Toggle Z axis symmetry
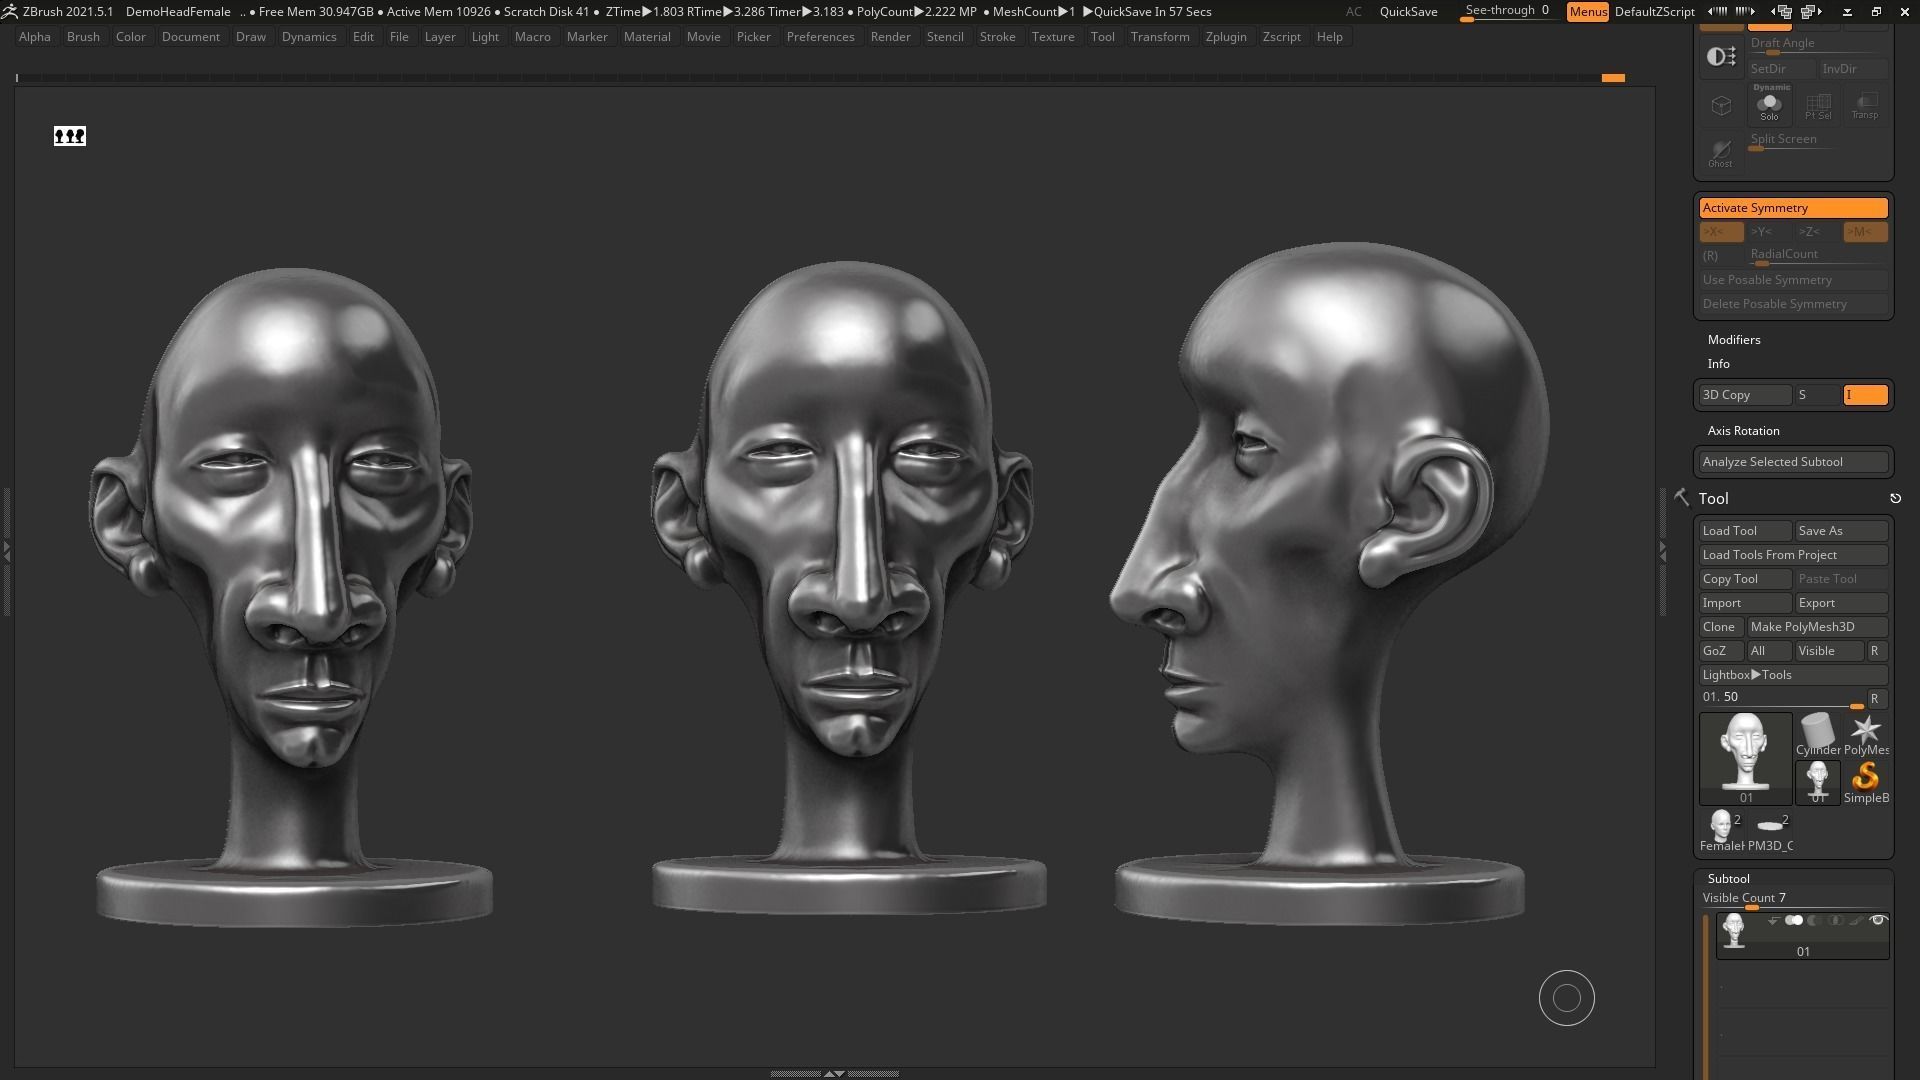This screenshot has width=1920, height=1080. pos(1817,232)
